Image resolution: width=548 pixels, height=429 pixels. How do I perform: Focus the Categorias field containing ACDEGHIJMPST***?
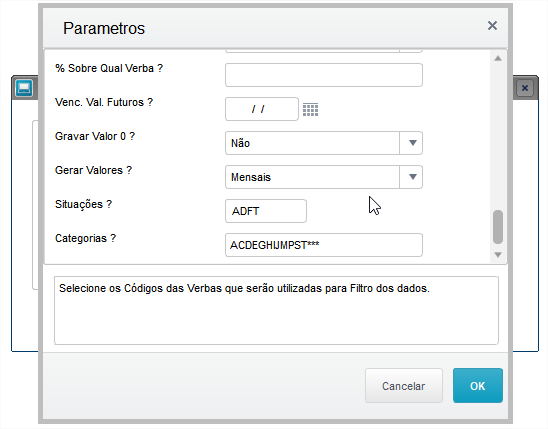(324, 245)
